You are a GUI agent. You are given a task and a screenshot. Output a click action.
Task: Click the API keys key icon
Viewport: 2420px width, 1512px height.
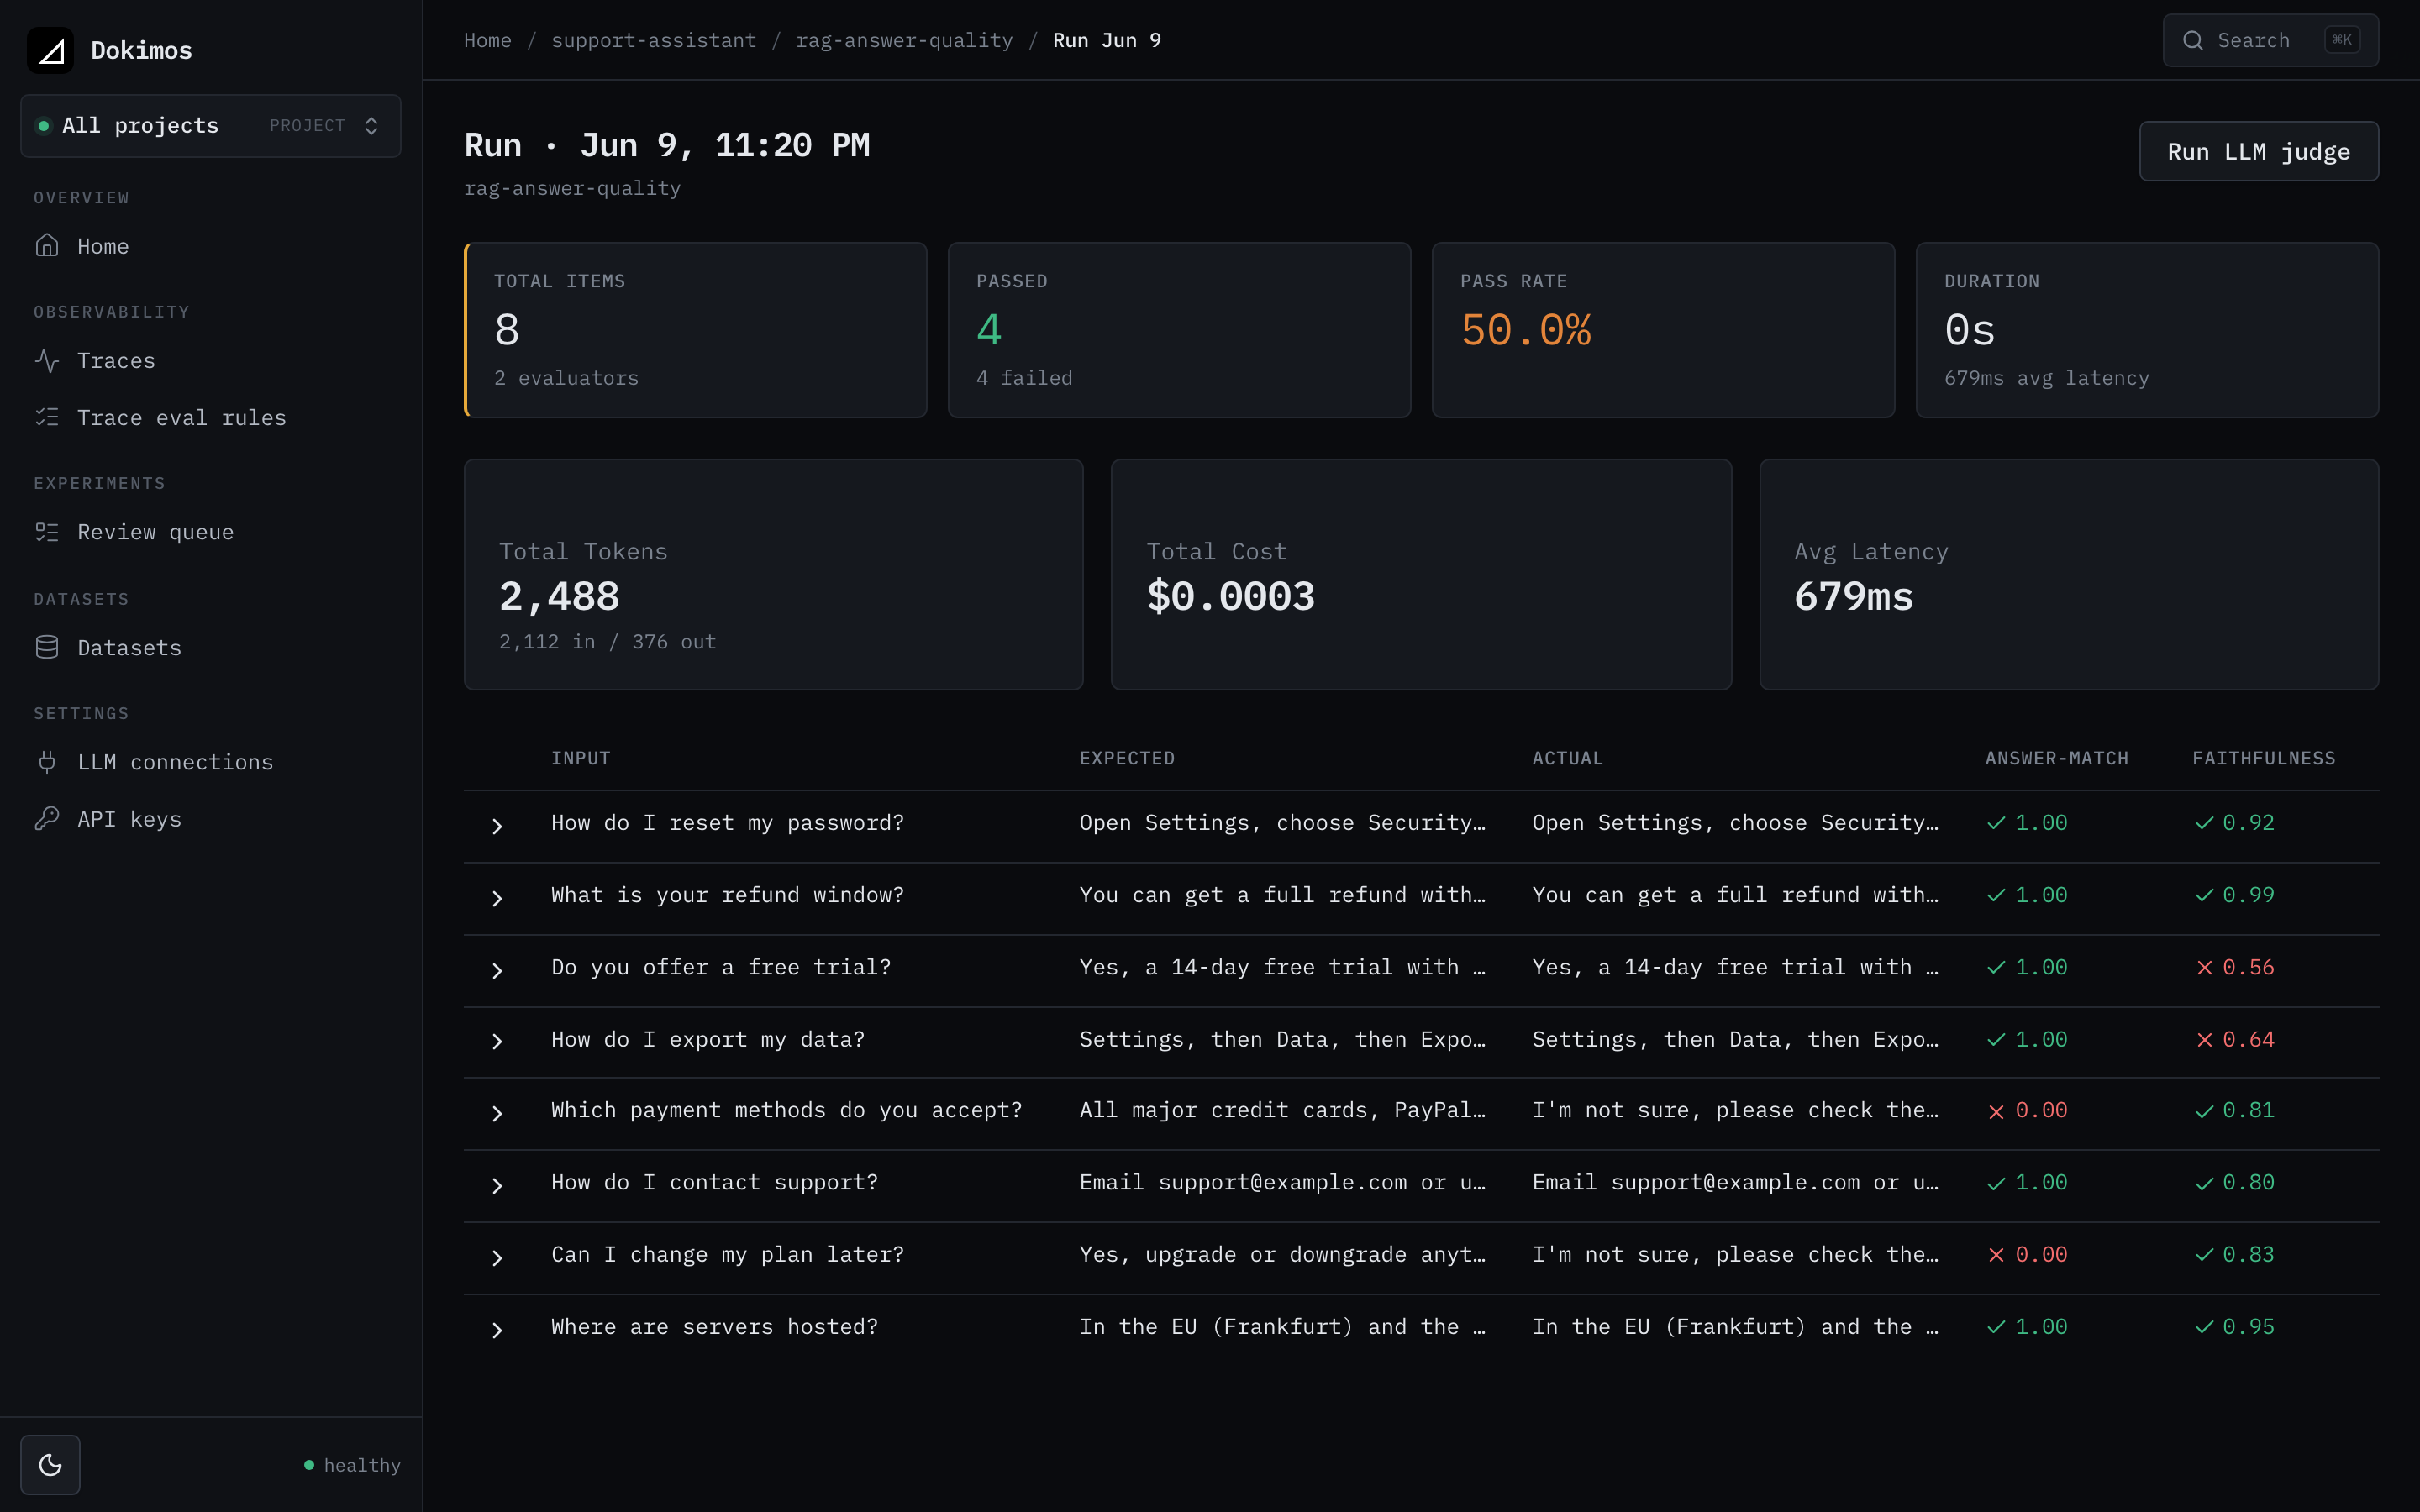pyautogui.click(x=47, y=818)
